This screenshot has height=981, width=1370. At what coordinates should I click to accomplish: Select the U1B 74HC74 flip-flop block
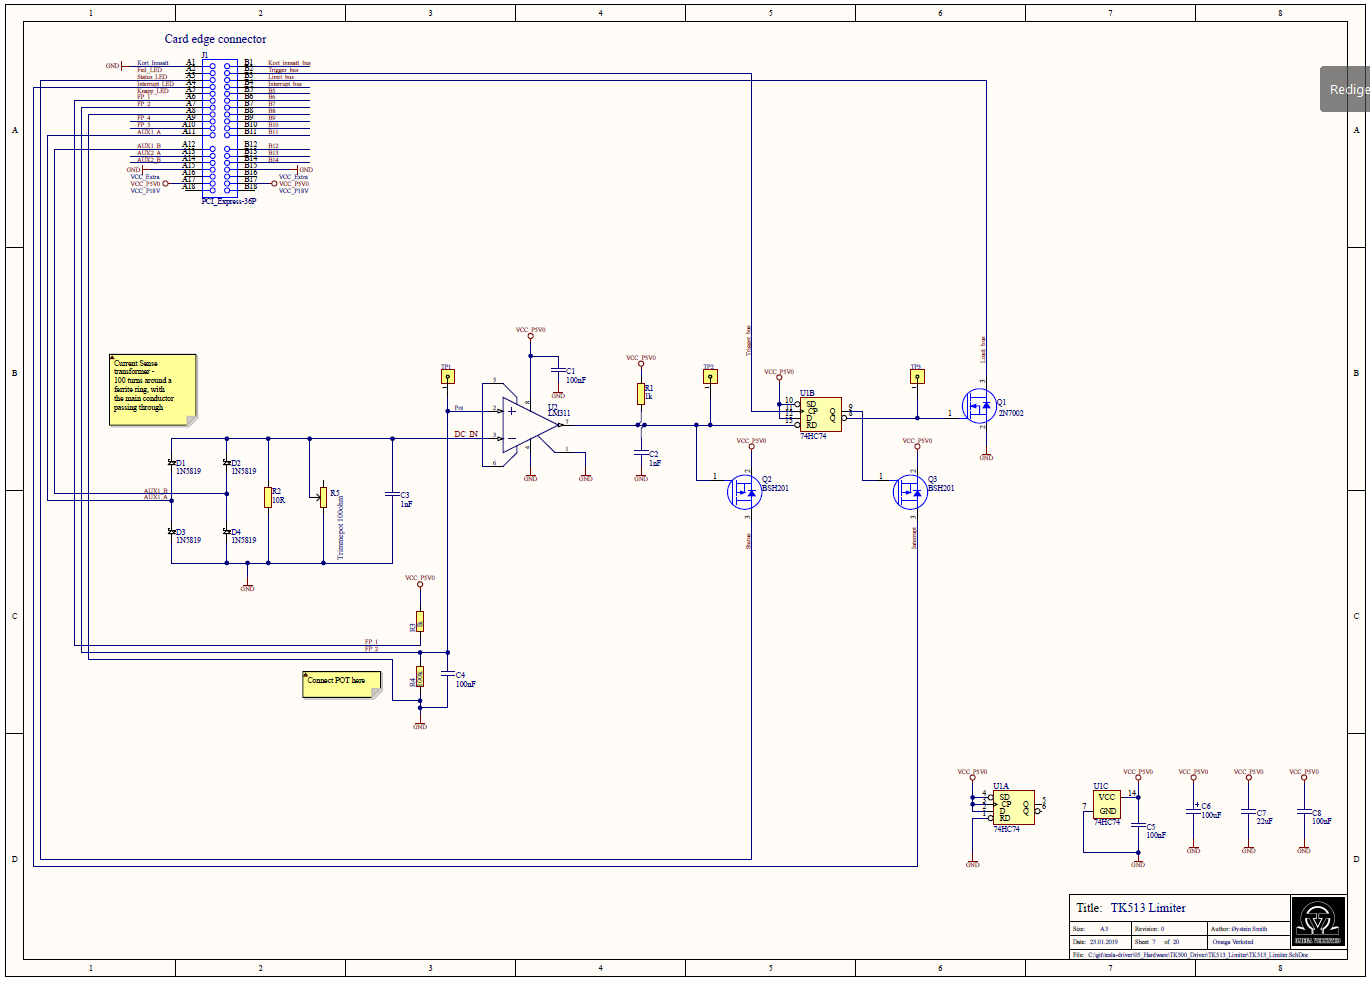821,415
